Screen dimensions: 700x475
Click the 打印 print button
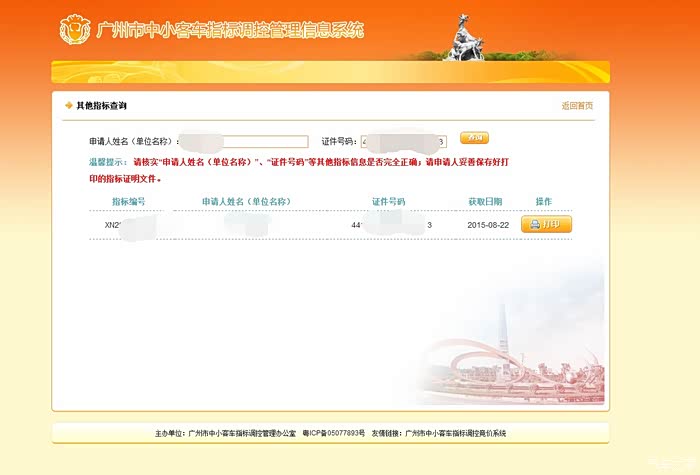tap(546, 224)
